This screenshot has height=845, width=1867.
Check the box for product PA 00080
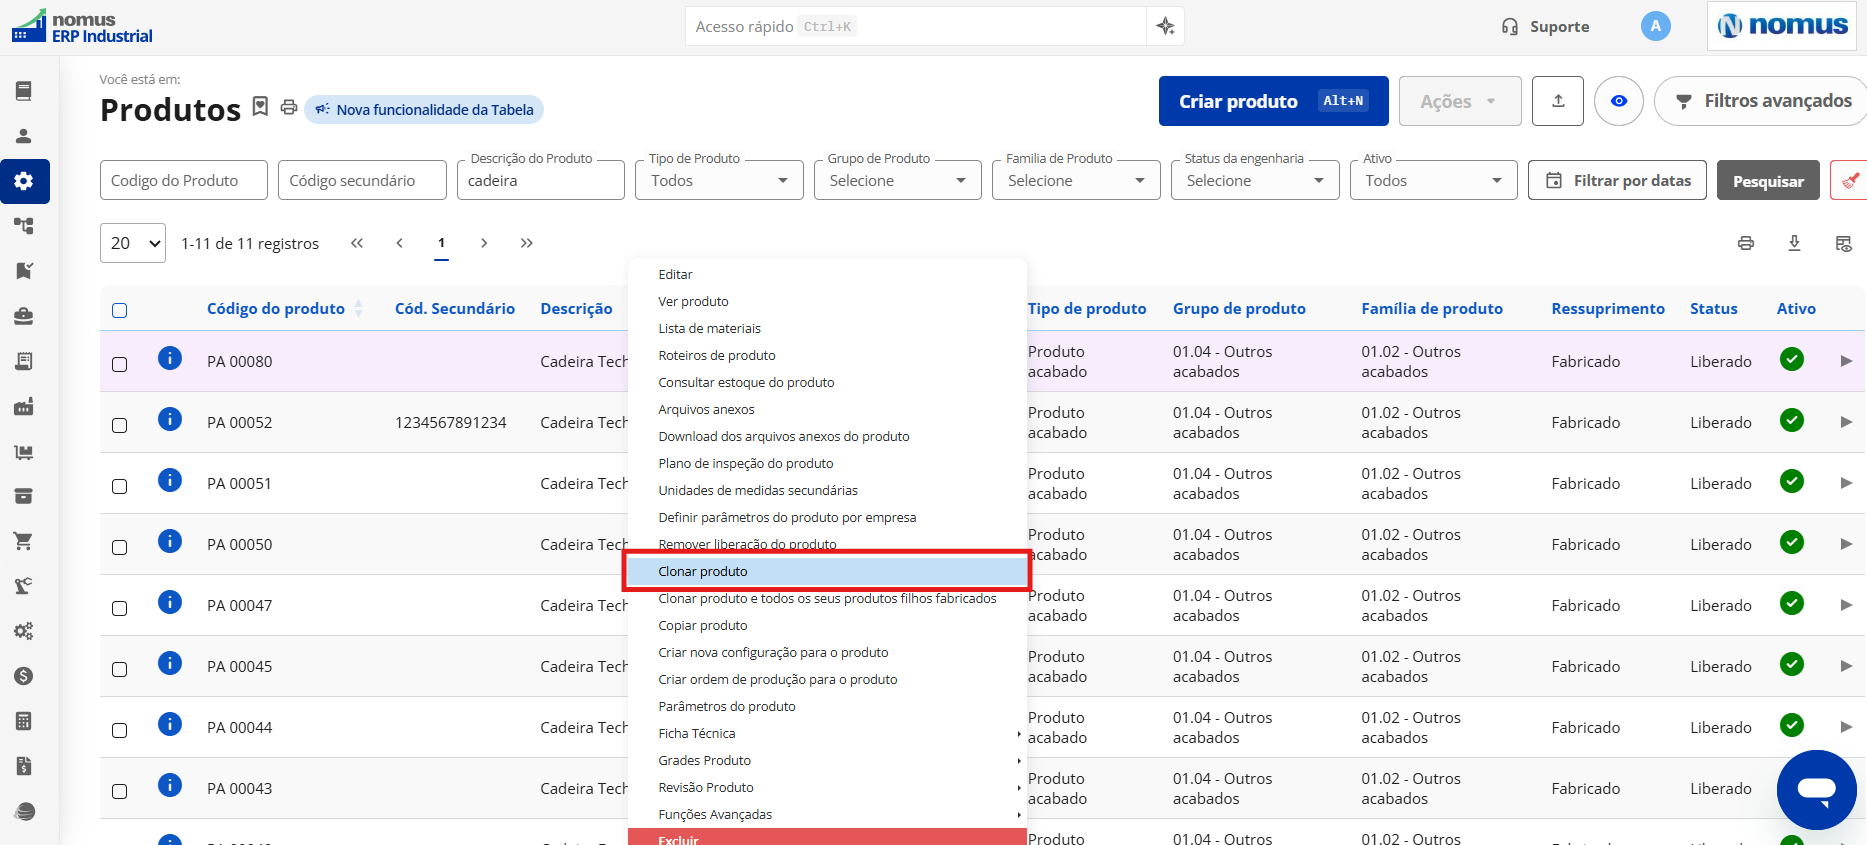pyautogui.click(x=120, y=364)
